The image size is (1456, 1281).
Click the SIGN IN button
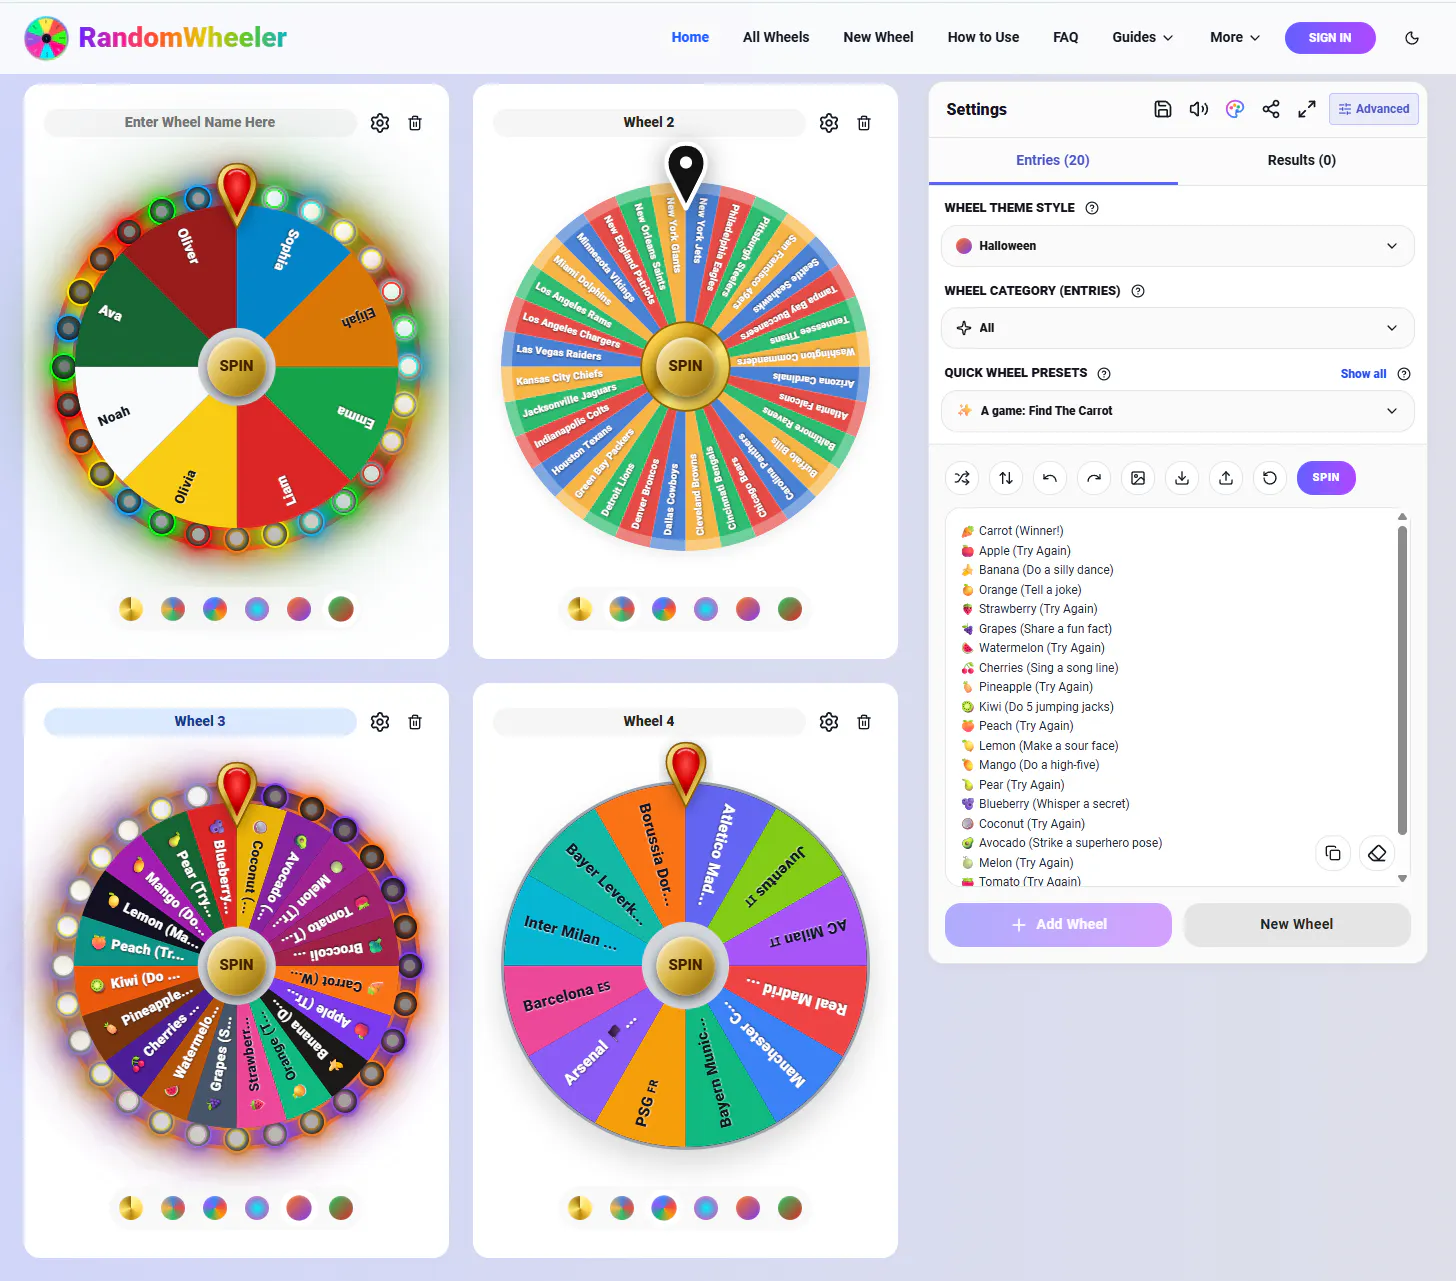tap(1330, 38)
